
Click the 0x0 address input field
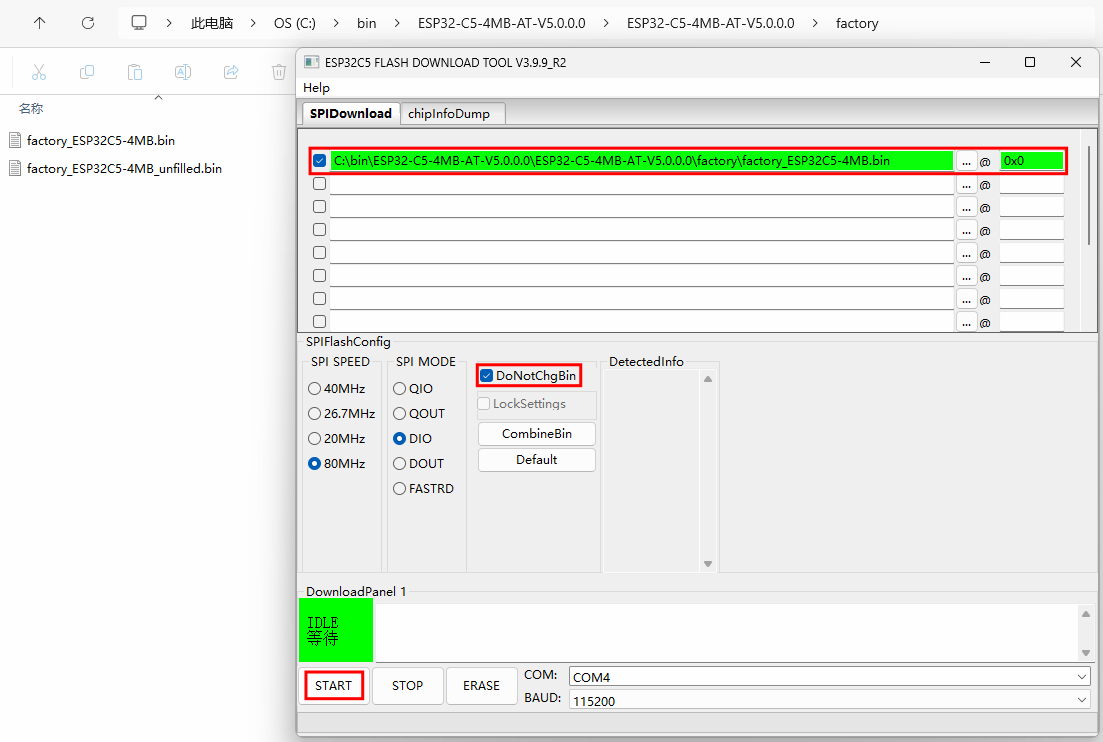pos(1031,161)
